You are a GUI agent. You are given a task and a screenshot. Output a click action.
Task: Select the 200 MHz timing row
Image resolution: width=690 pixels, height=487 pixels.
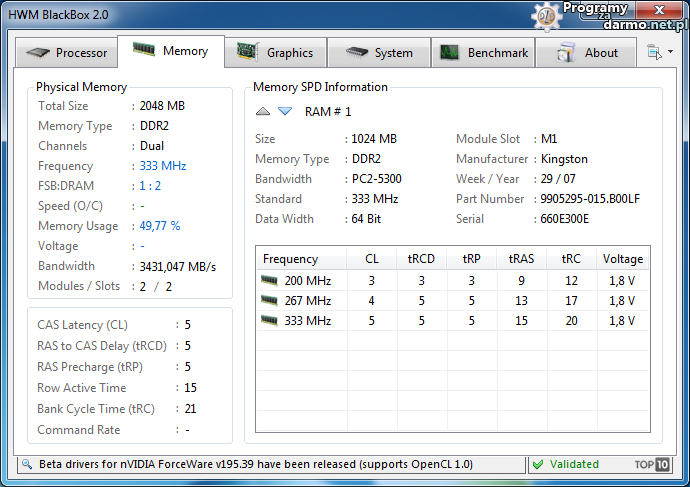coord(305,281)
